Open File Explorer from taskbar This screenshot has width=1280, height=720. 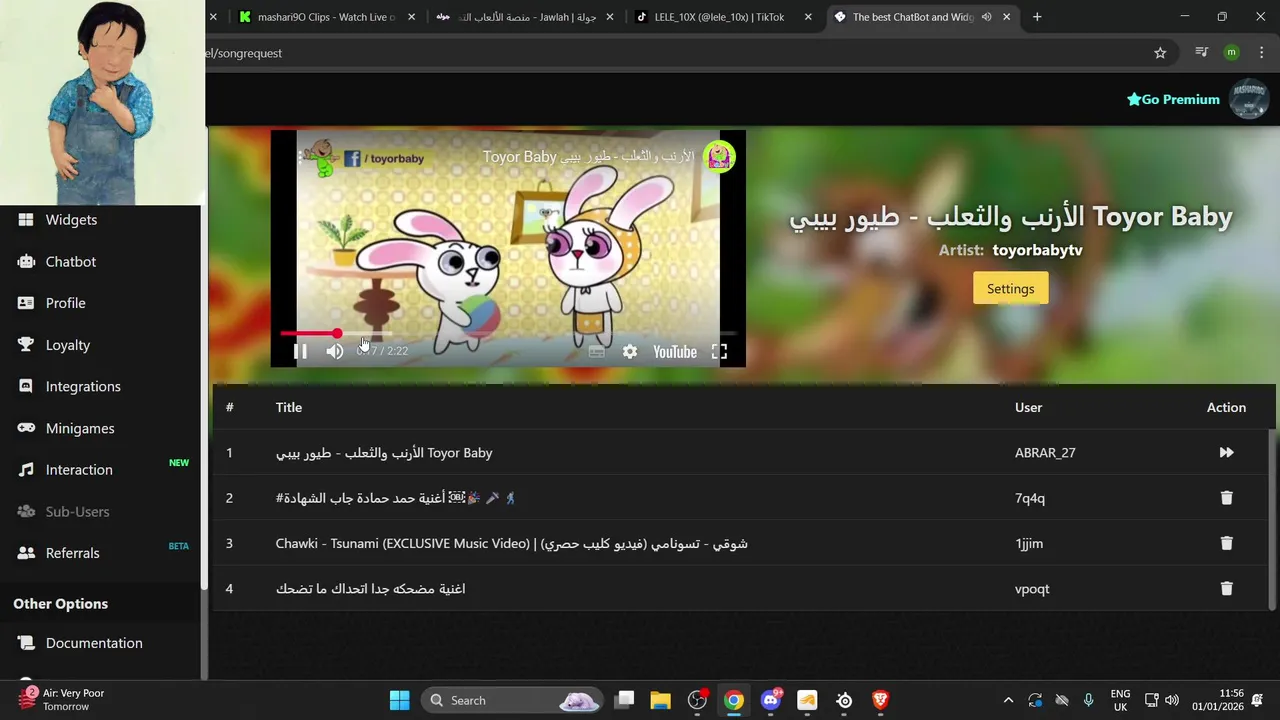[x=660, y=700]
